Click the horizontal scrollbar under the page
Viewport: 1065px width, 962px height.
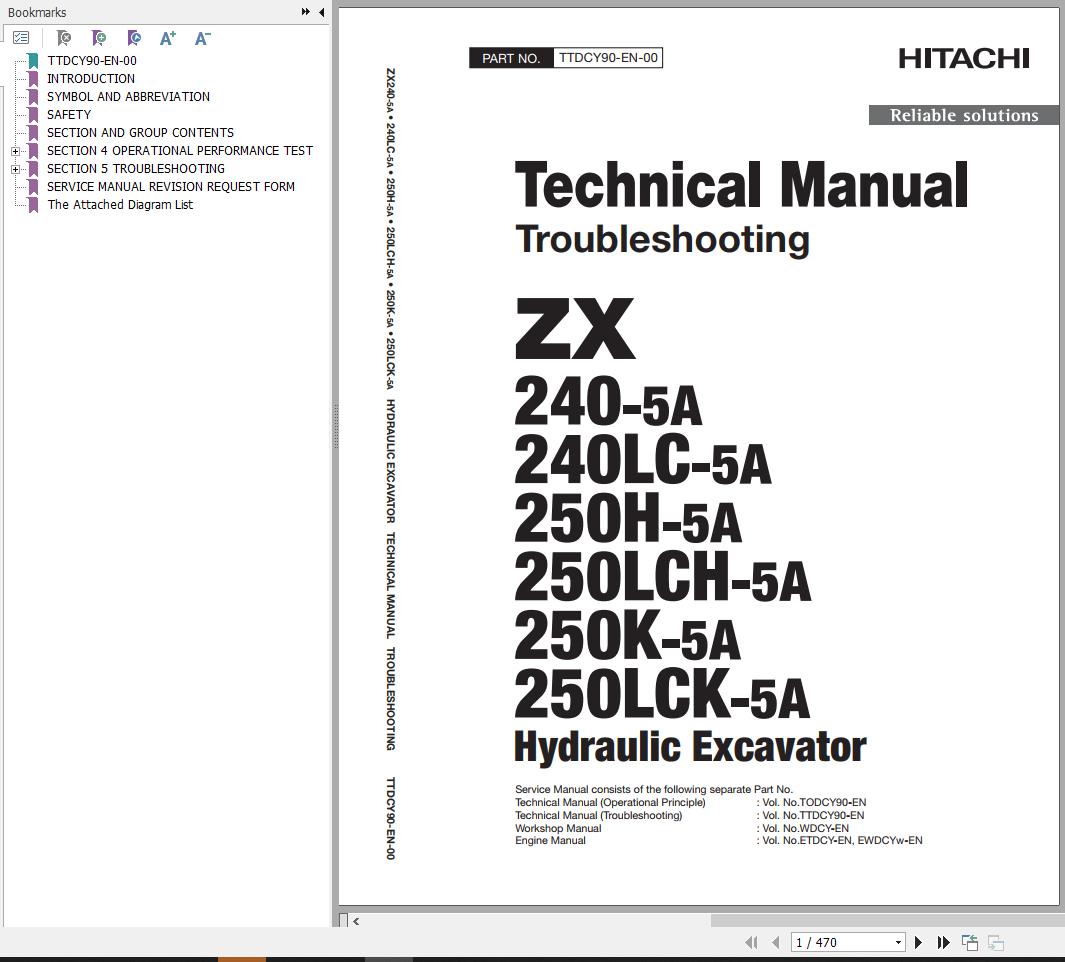point(705,921)
